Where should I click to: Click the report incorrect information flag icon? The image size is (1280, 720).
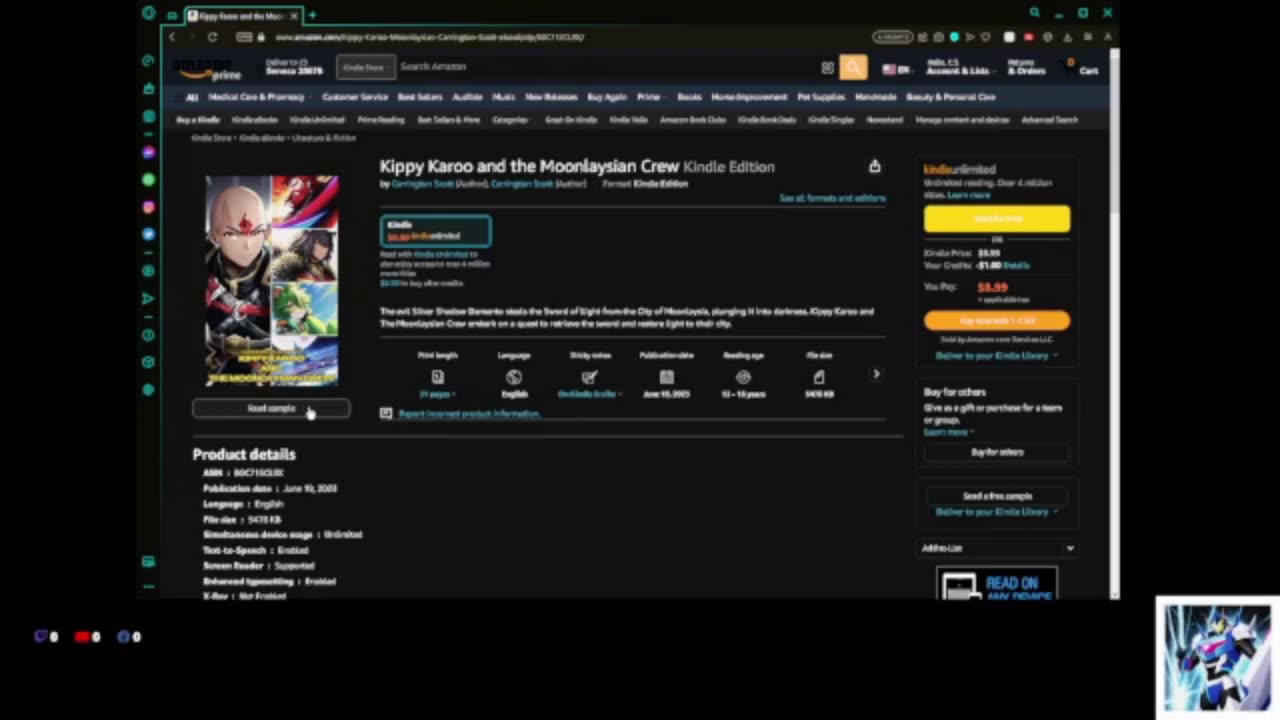tap(386, 413)
